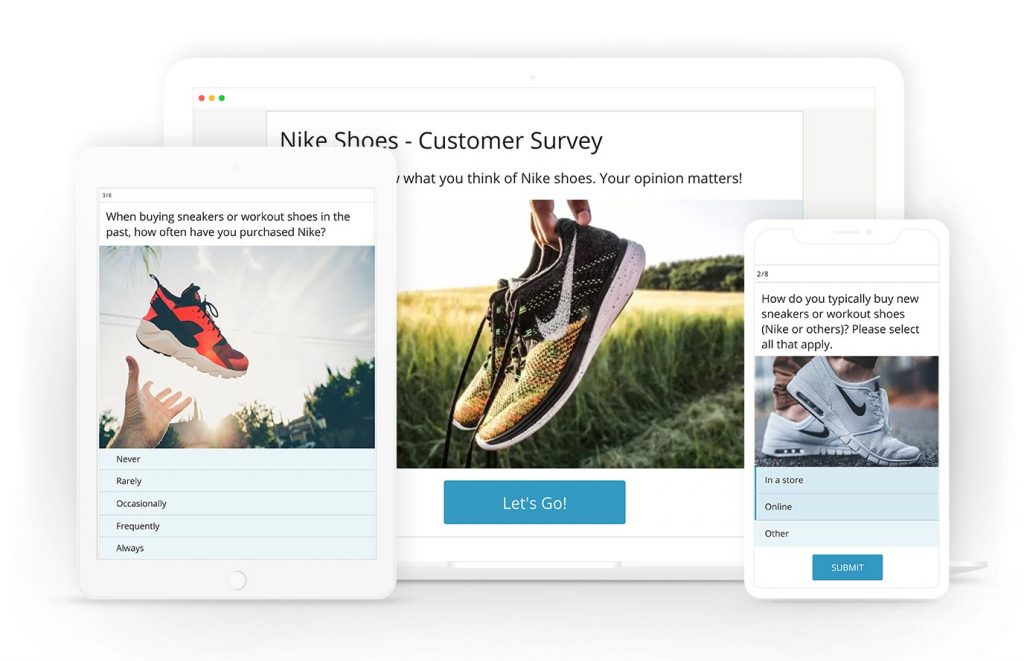Pick the Always answer option
This screenshot has width=1024, height=661.
point(237,548)
